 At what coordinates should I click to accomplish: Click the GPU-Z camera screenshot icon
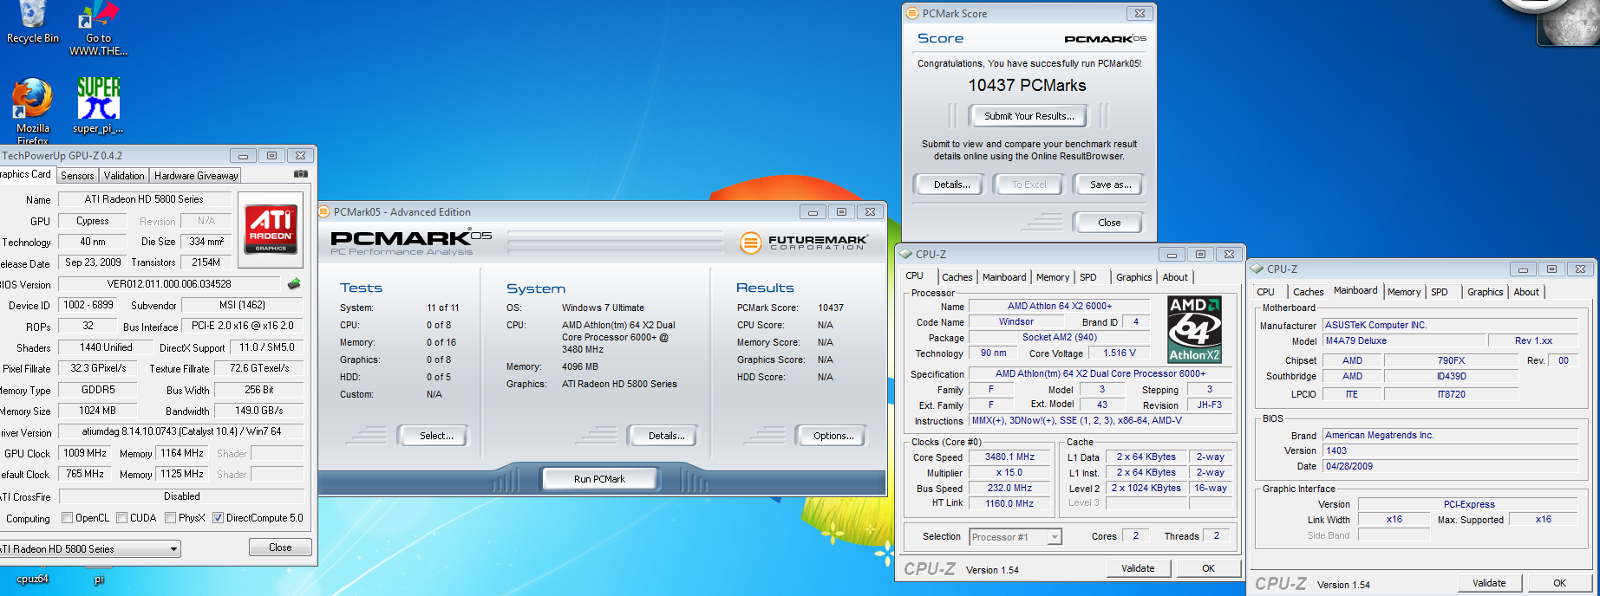coord(300,174)
